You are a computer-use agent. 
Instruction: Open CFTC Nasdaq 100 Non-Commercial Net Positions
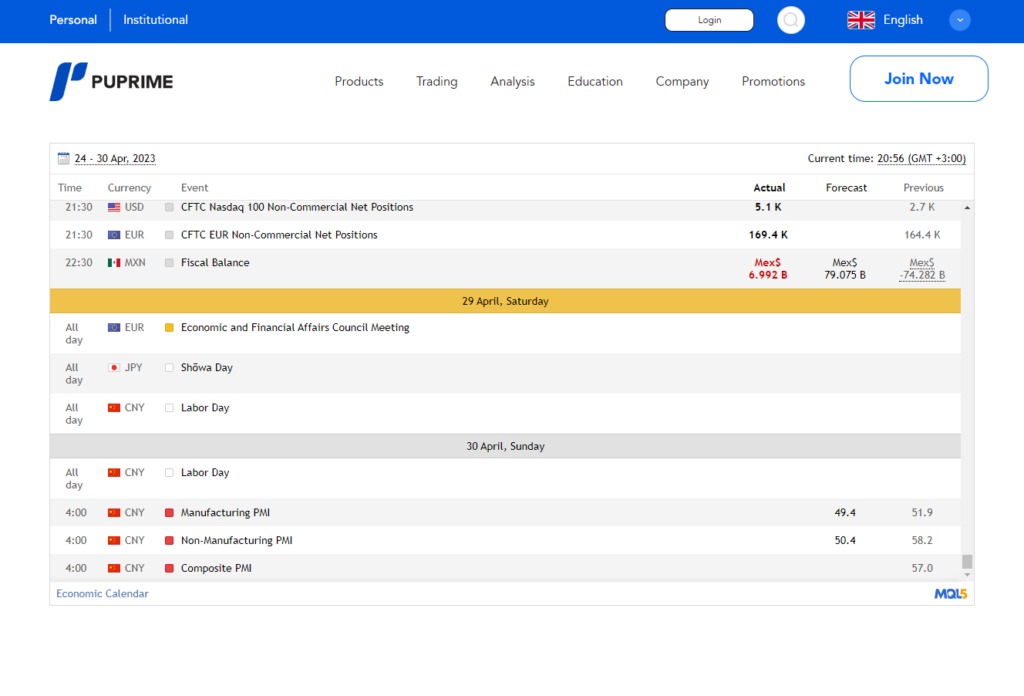[x=297, y=207]
